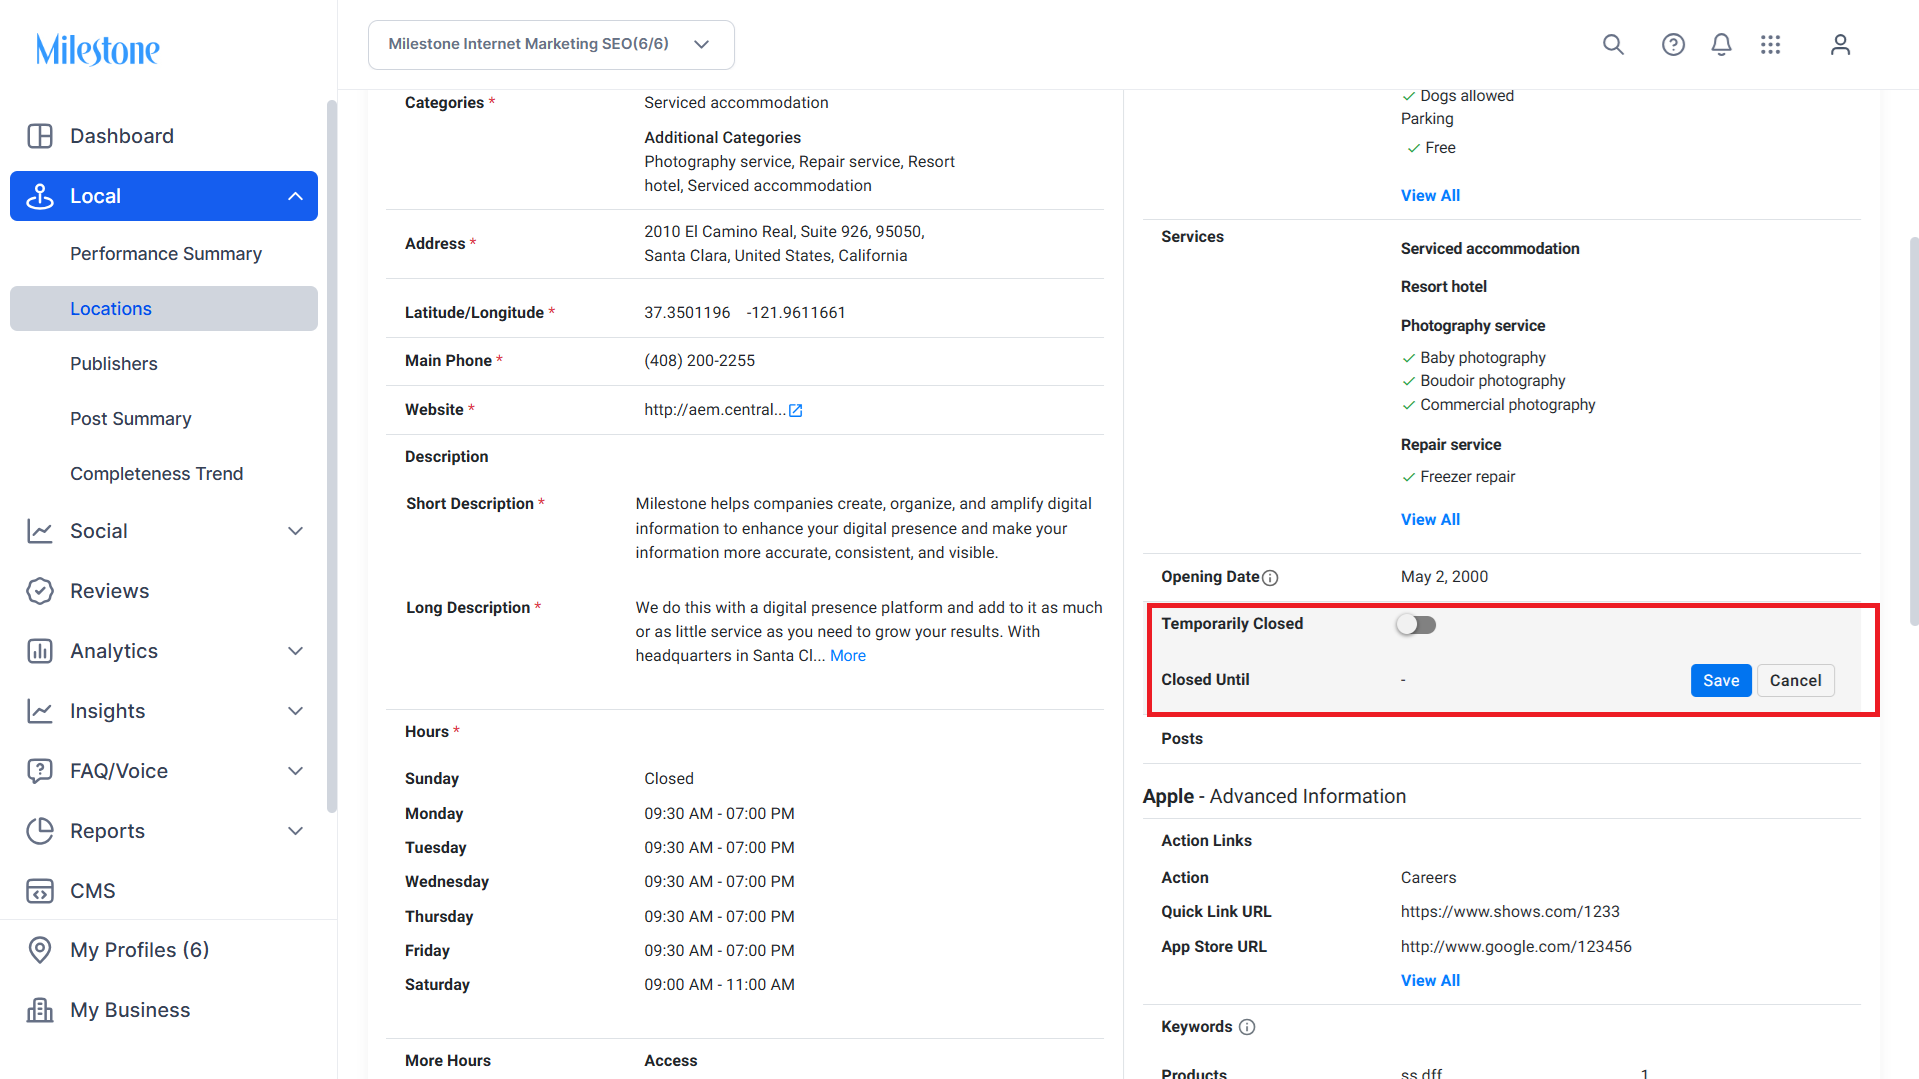Click the latitude value 37.3501196
Image resolution: width=1919 pixels, height=1079 pixels.
click(x=687, y=313)
